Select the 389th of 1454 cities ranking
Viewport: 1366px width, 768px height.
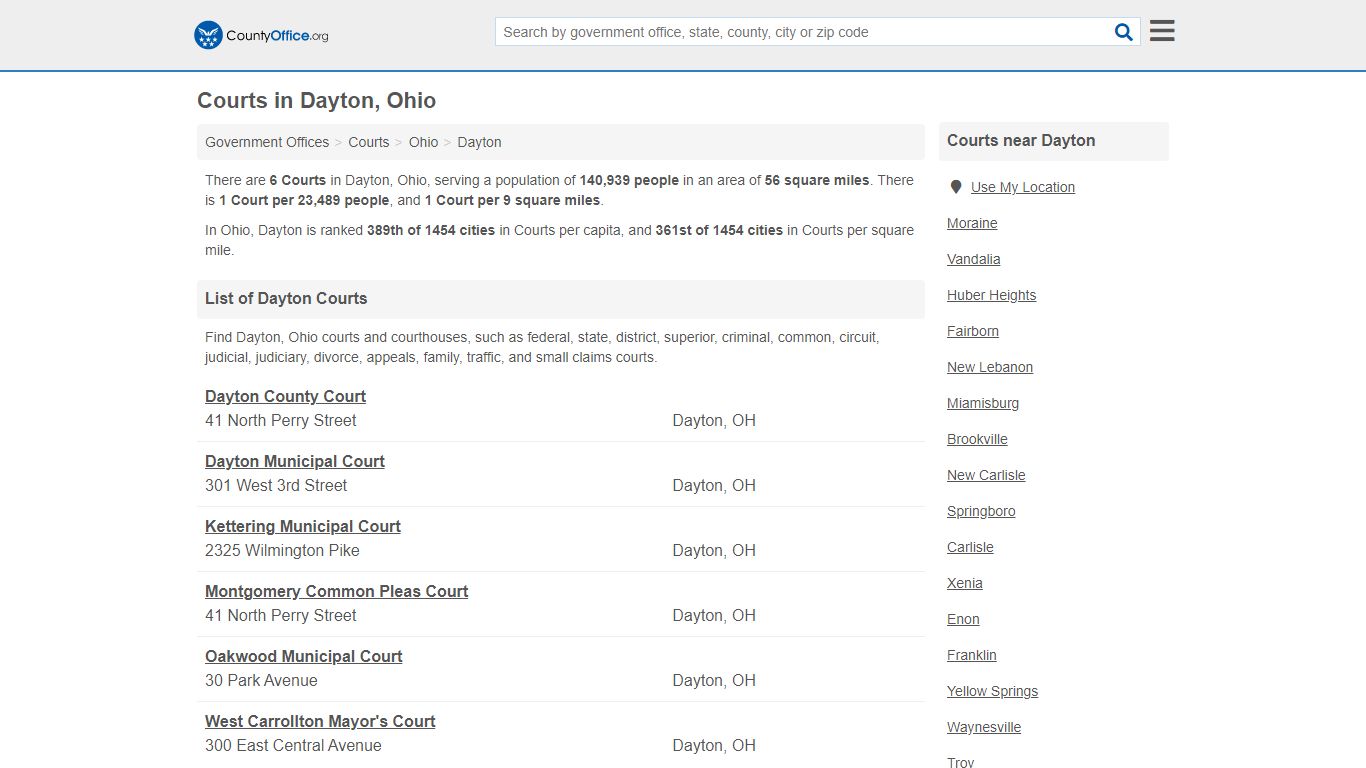pos(431,230)
